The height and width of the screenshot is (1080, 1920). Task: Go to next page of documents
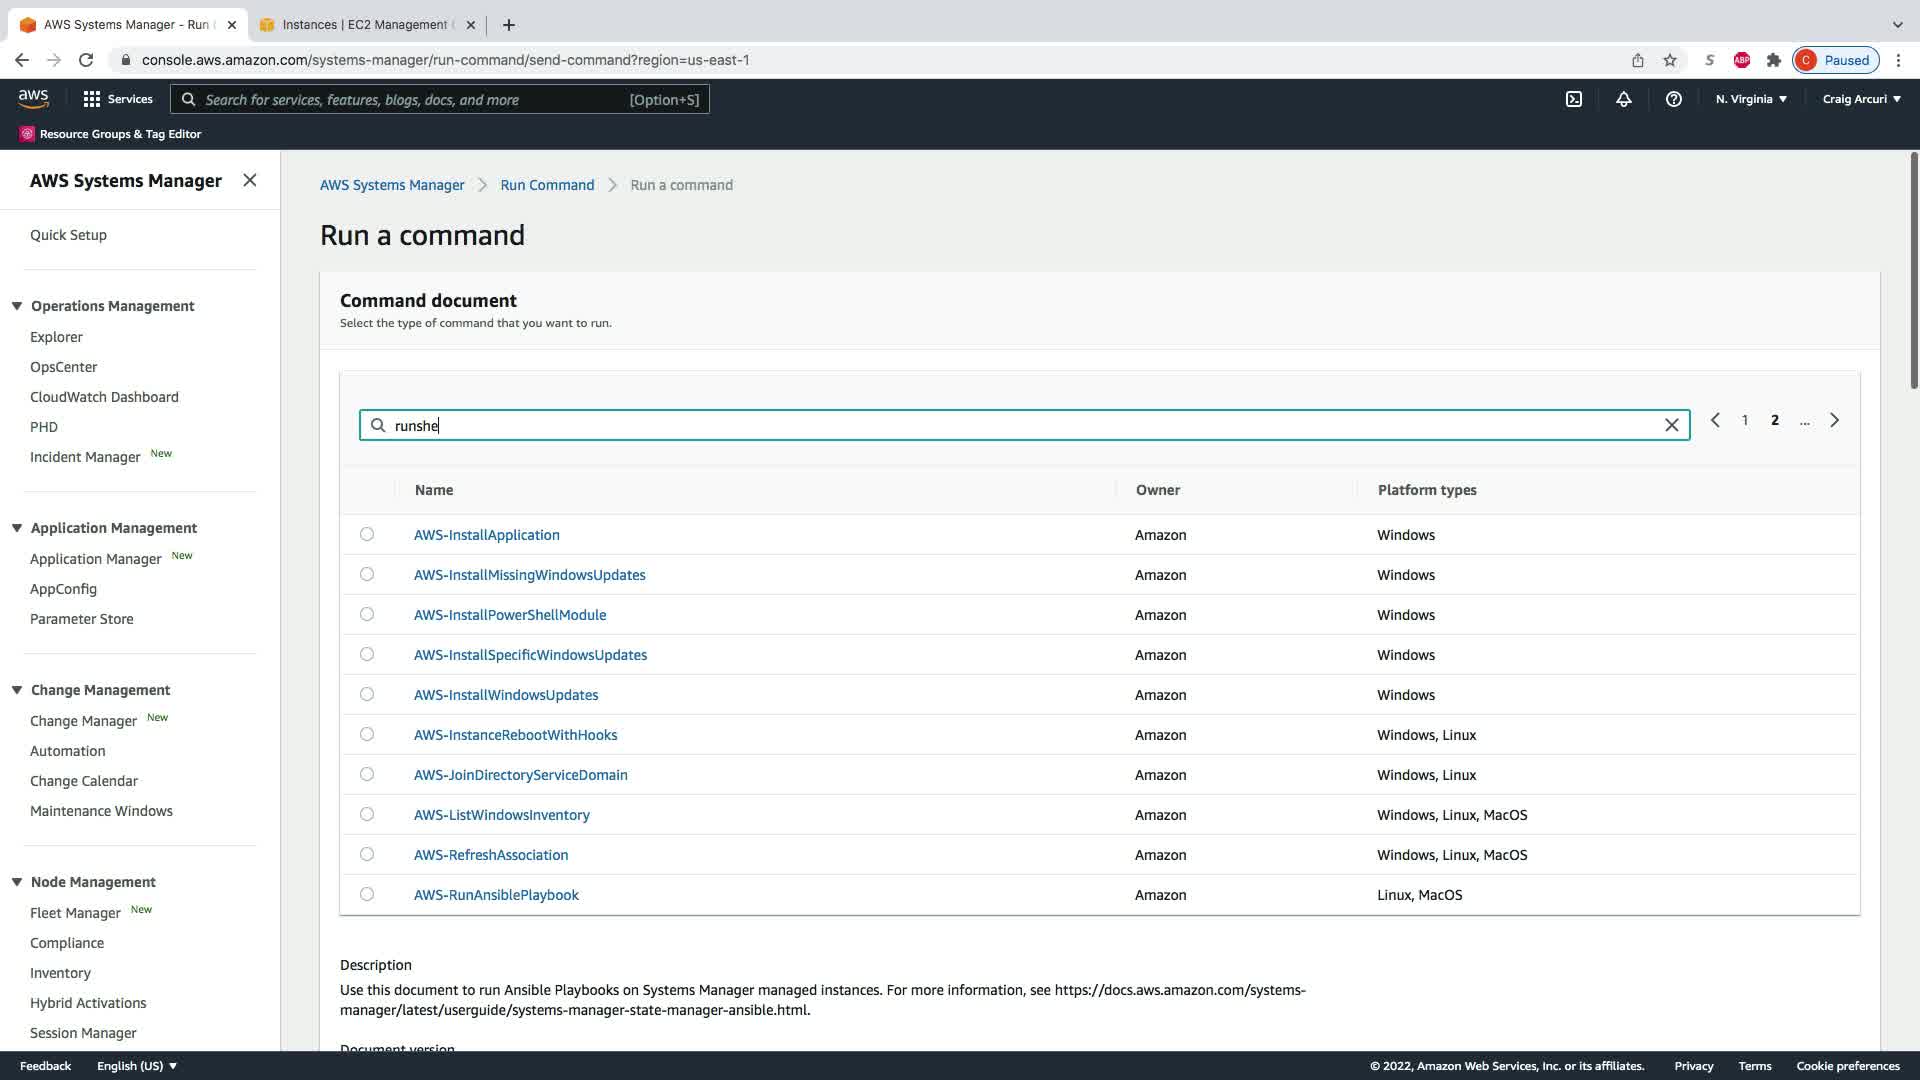pos(1834,420)
